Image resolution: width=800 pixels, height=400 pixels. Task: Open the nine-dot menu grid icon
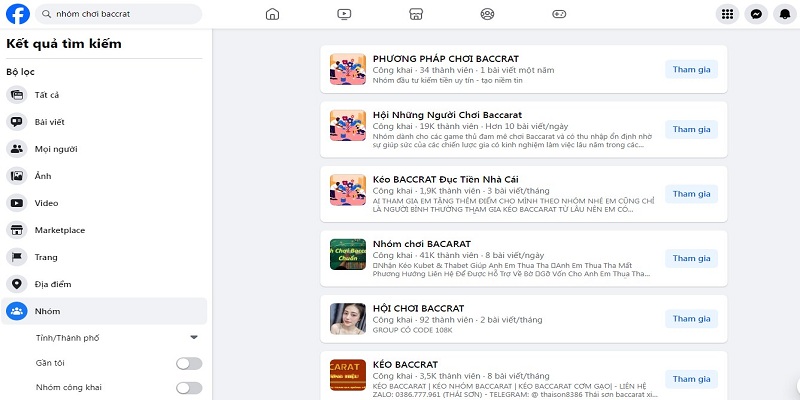tap(728, 14)
